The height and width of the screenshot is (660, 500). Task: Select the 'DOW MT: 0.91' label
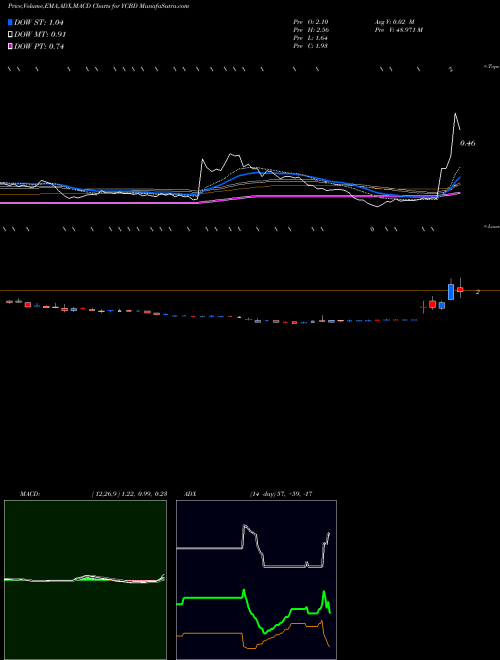pos(40,35)
